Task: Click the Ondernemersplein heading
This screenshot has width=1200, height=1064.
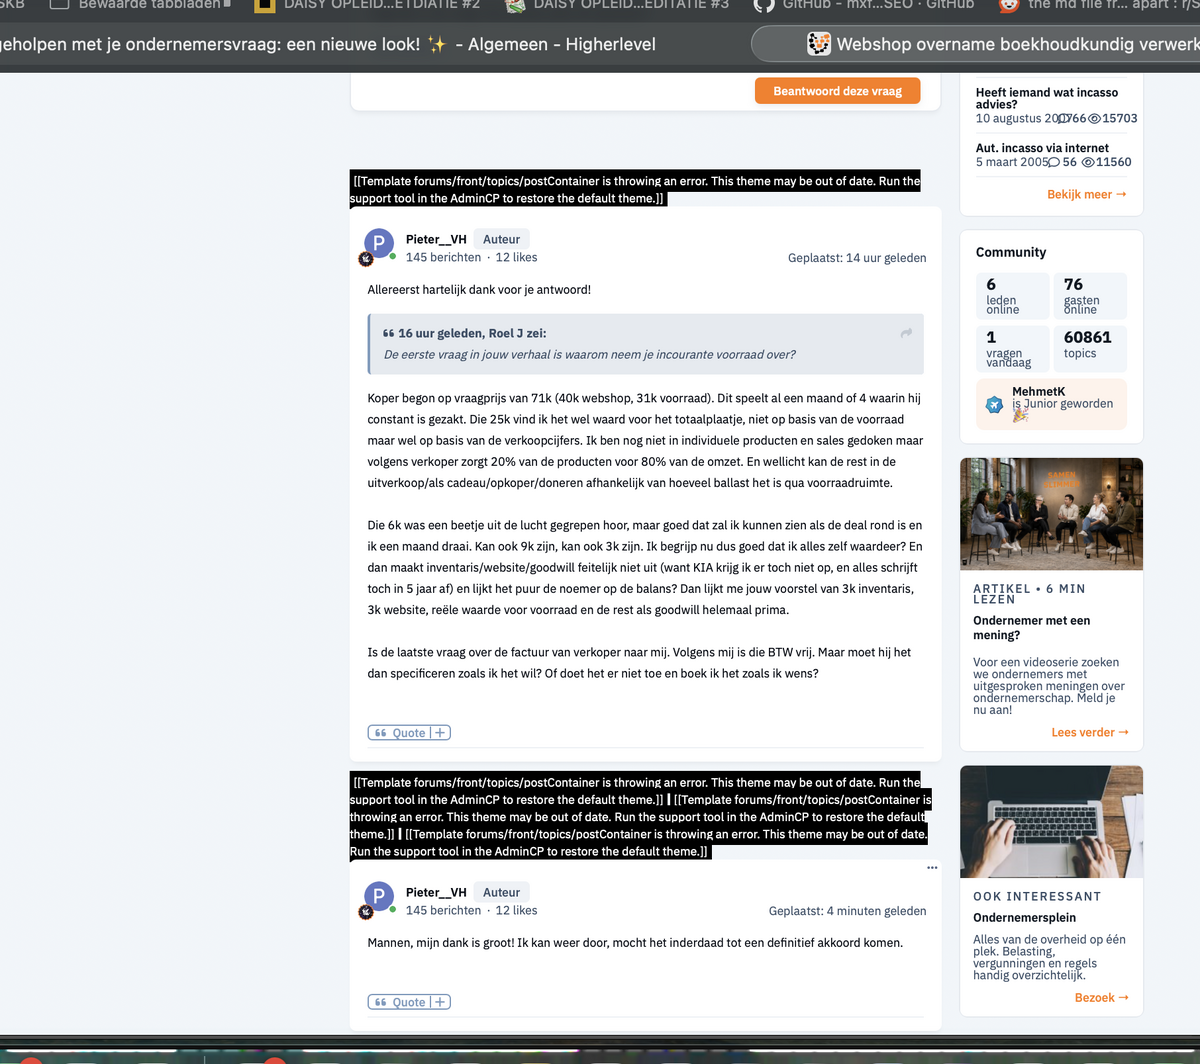Action: pyautogui.click(x=1024, y=917)
